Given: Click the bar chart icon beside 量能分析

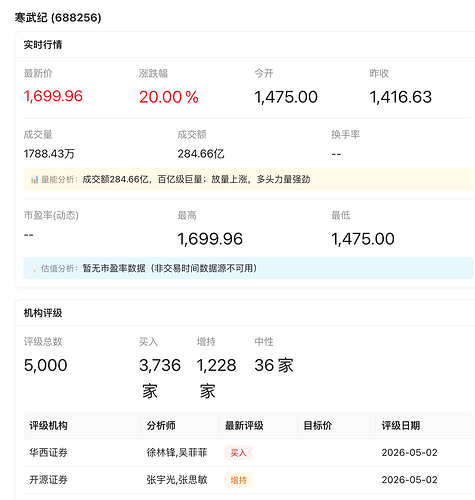Looking at the screenshot, I should 34,180.
